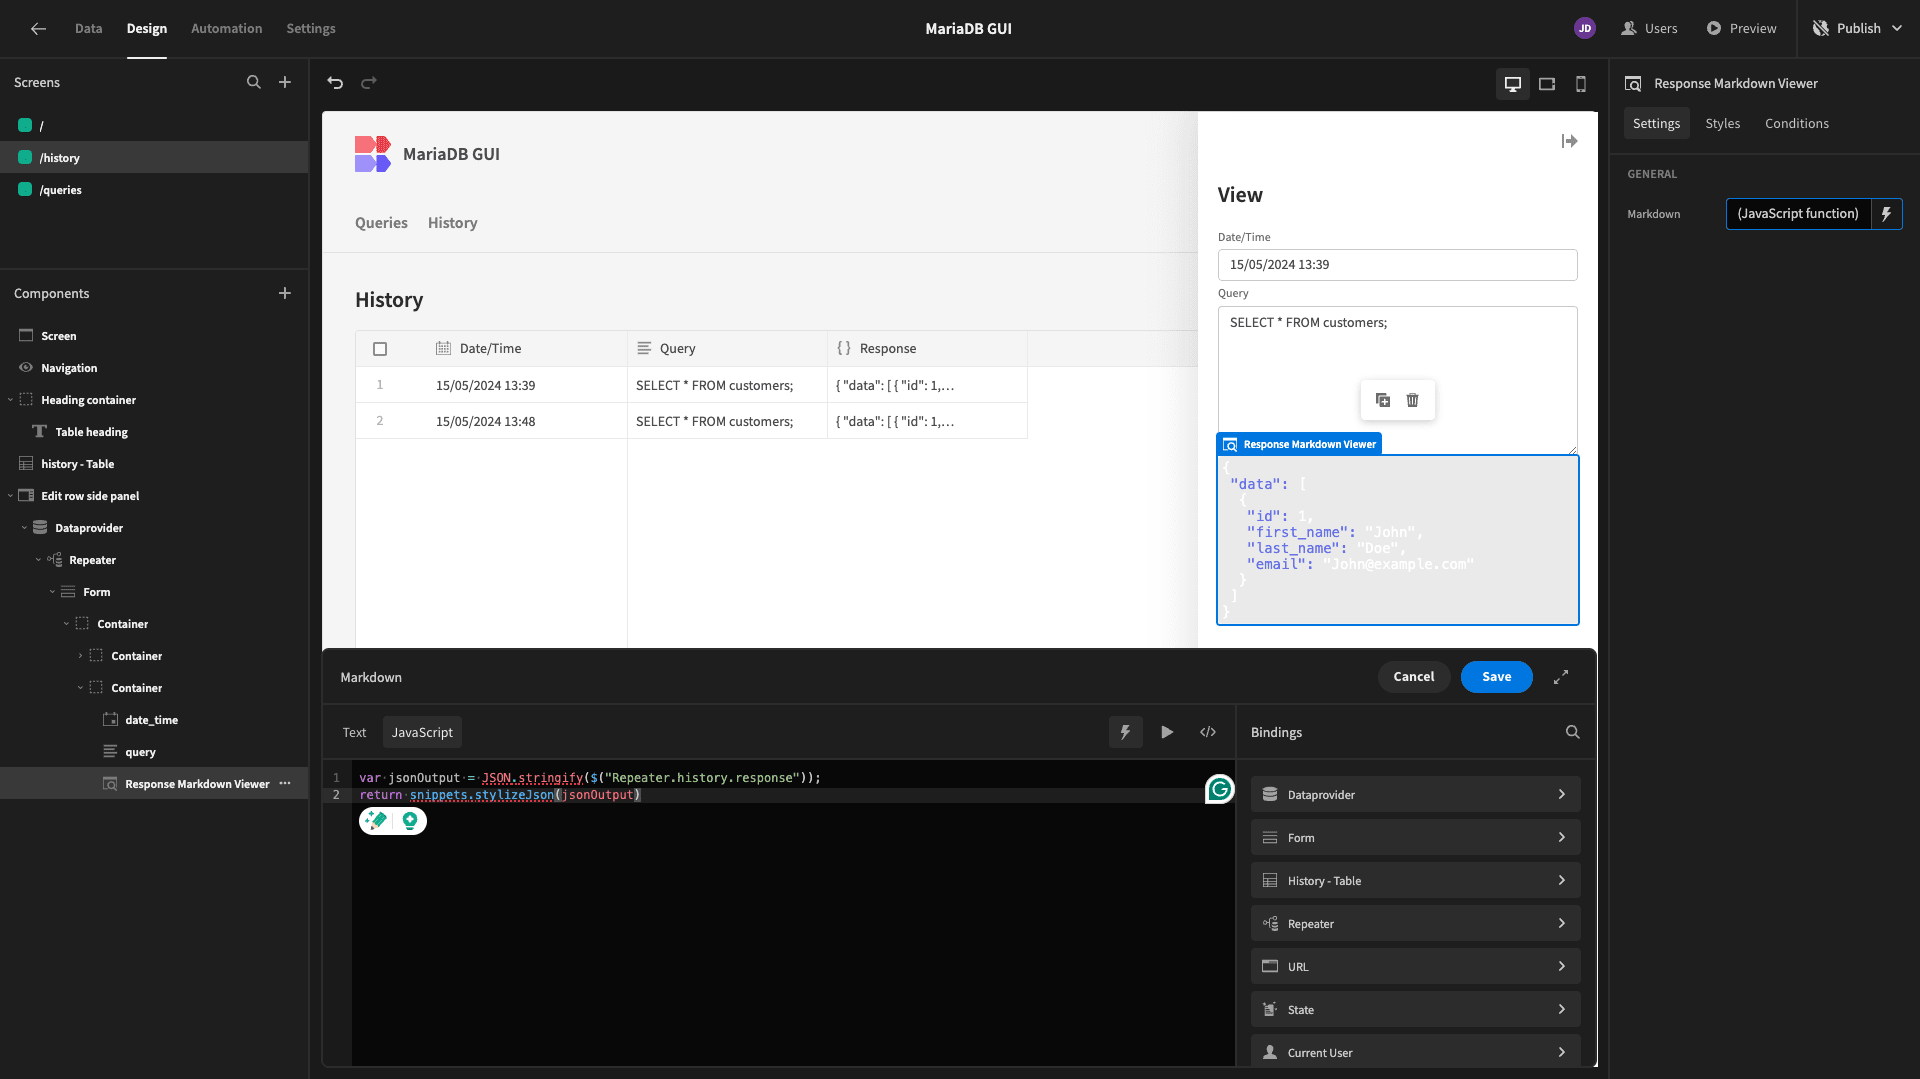
Task: Expand the Form binding category
Action: point(1416,838)
